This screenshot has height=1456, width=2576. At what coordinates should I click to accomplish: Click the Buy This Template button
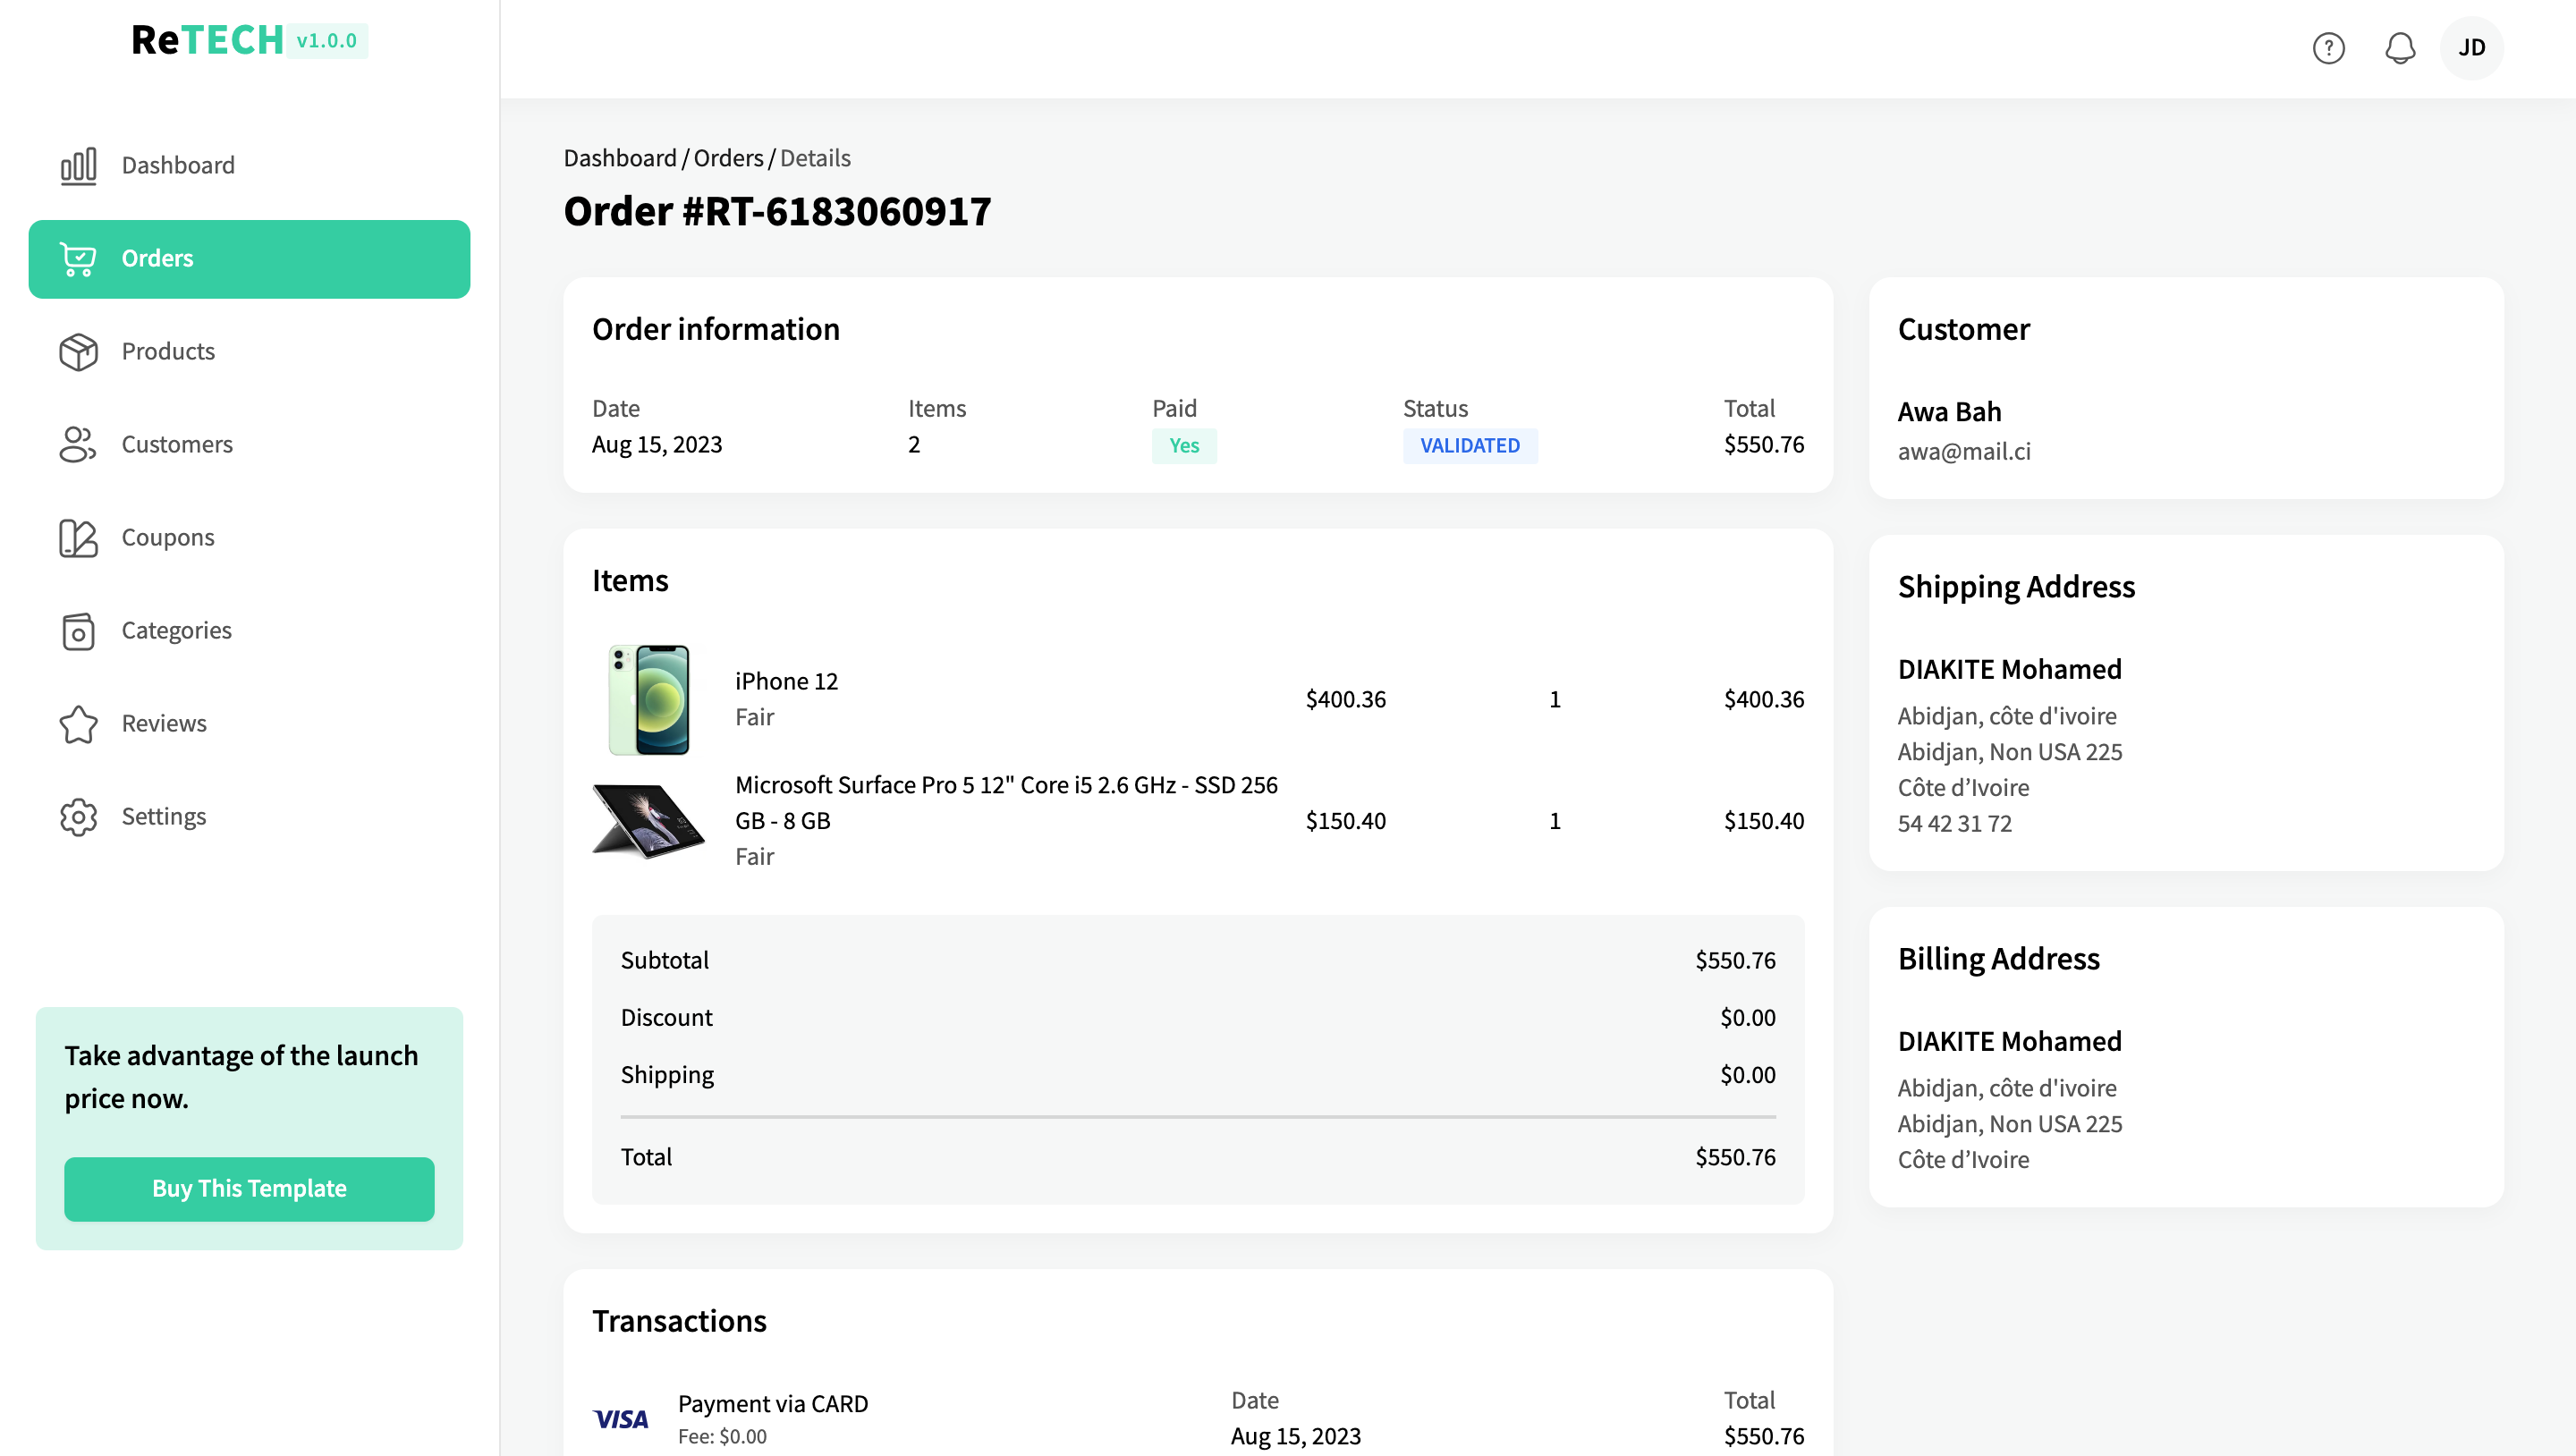click(x=249, y=1189)
